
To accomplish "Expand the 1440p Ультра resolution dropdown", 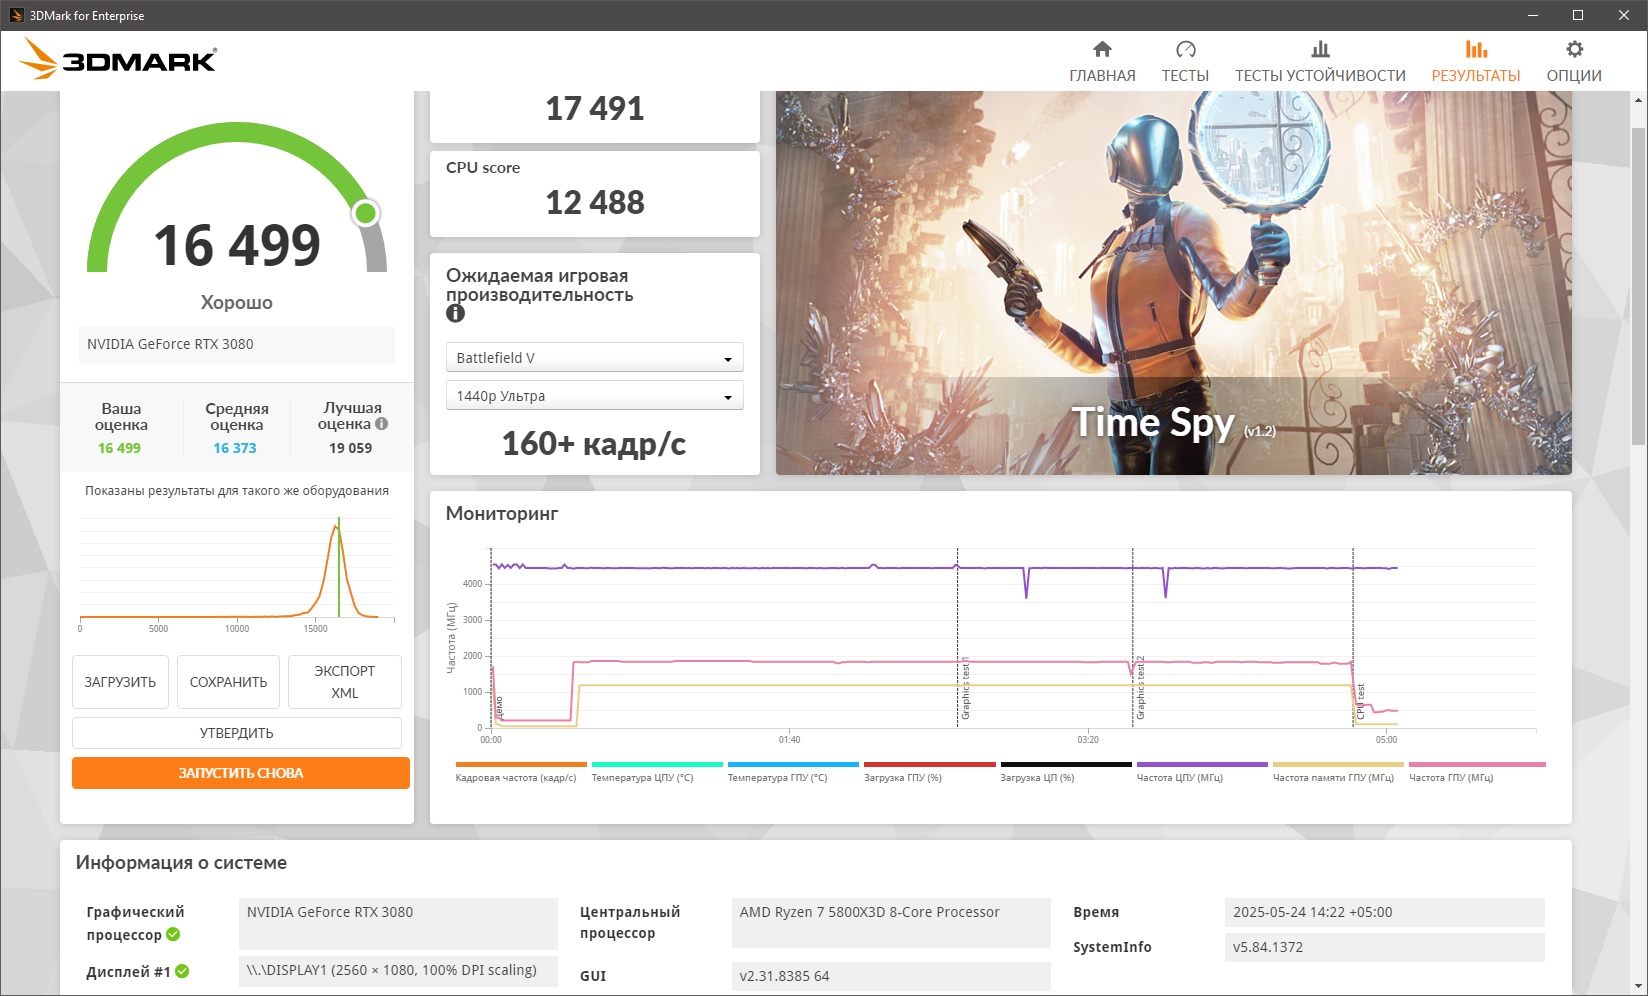I will (x=594, y=396).
